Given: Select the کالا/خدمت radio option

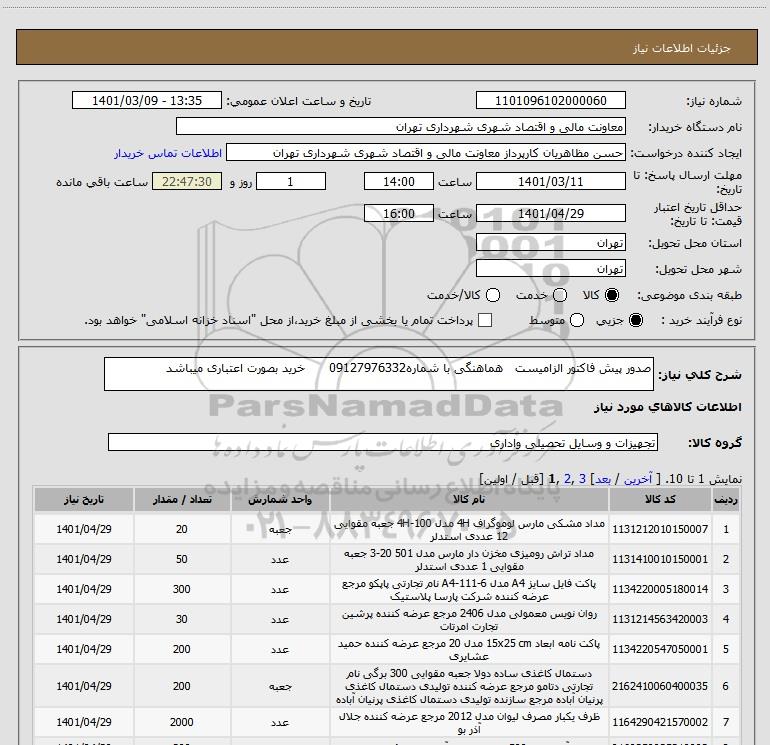Looking at the screenshot, I should [493, 295].
